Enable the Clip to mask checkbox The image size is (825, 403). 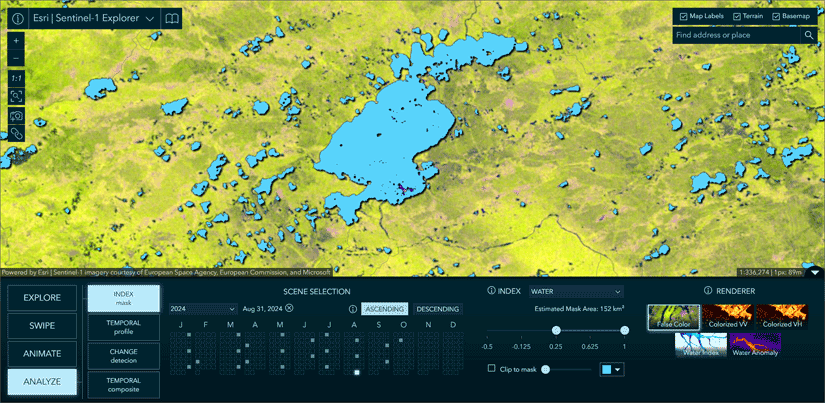point(491,369)
